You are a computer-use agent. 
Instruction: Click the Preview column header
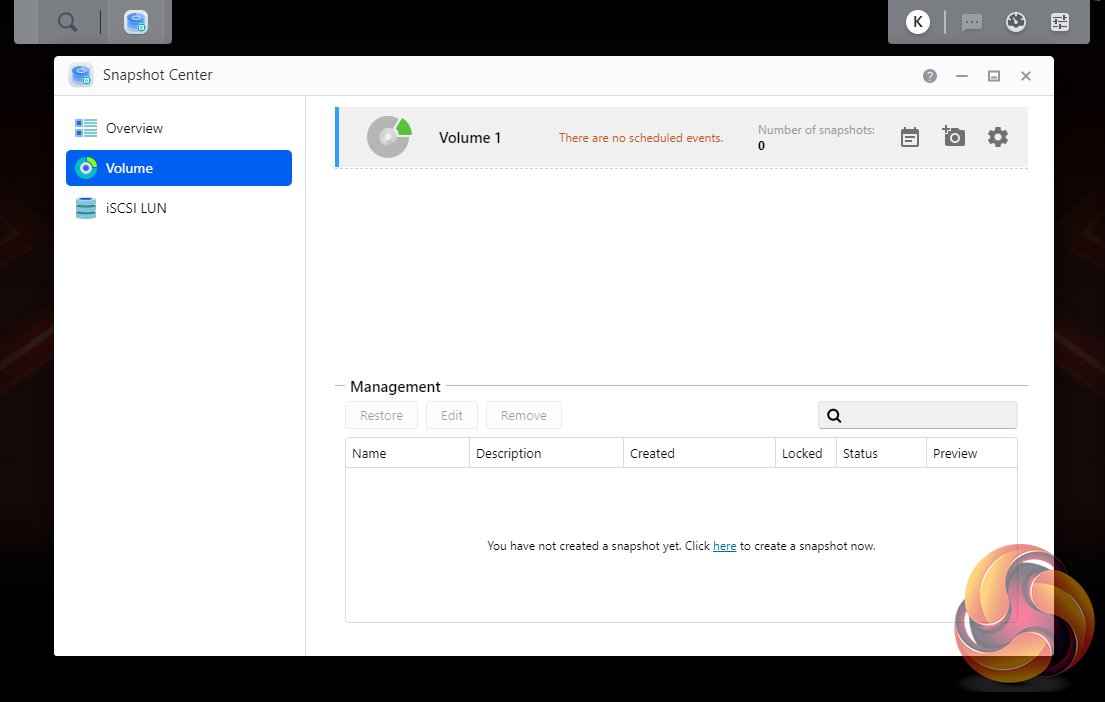[972, 453]
